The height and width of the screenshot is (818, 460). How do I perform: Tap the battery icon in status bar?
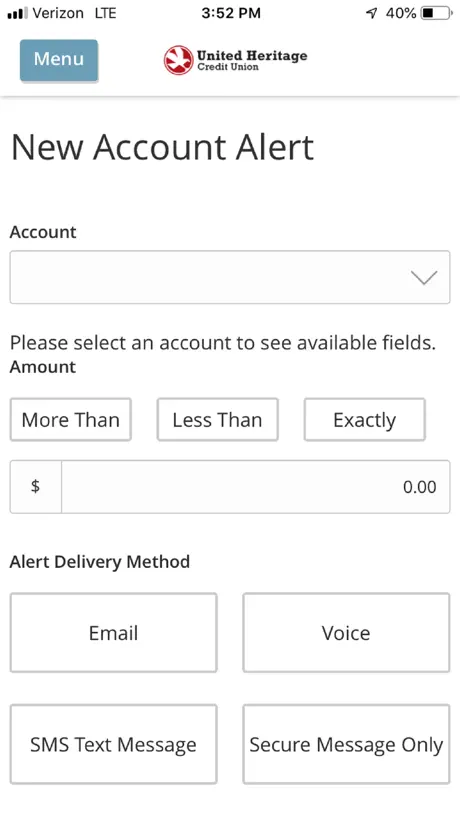tap(437, 14)
